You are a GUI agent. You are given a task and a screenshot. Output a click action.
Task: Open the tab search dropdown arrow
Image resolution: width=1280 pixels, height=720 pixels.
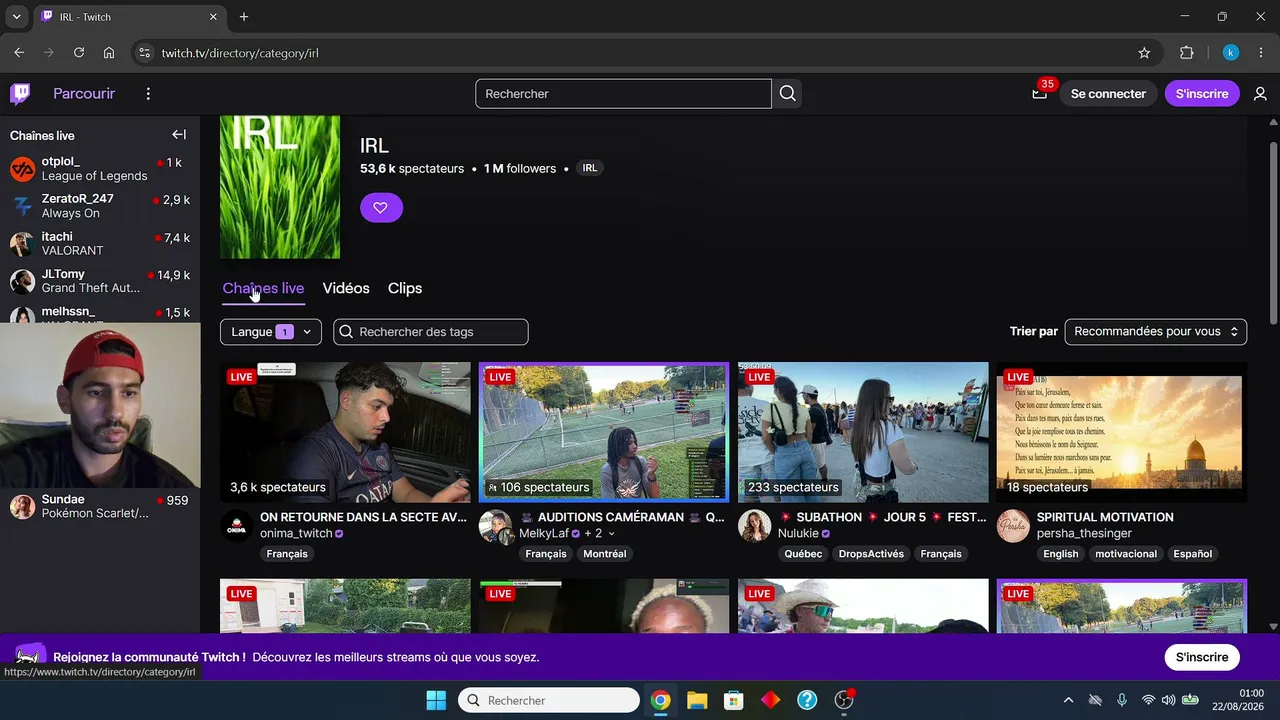coord(16,17)
